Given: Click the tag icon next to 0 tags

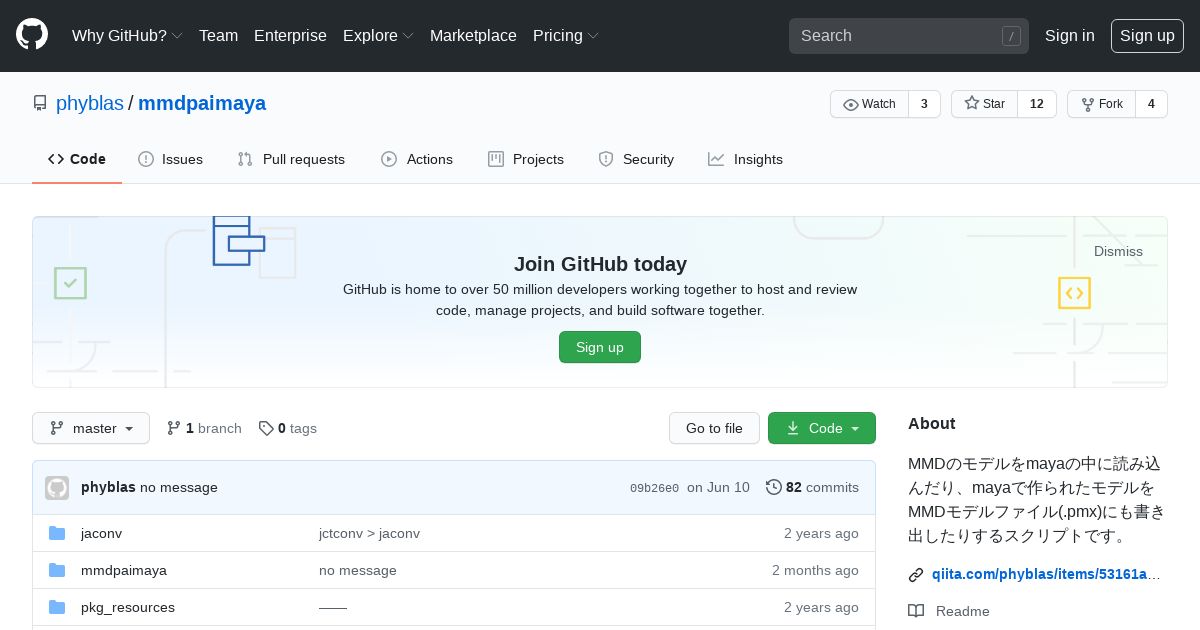Looking at the screenshot, I should (266, 428).
